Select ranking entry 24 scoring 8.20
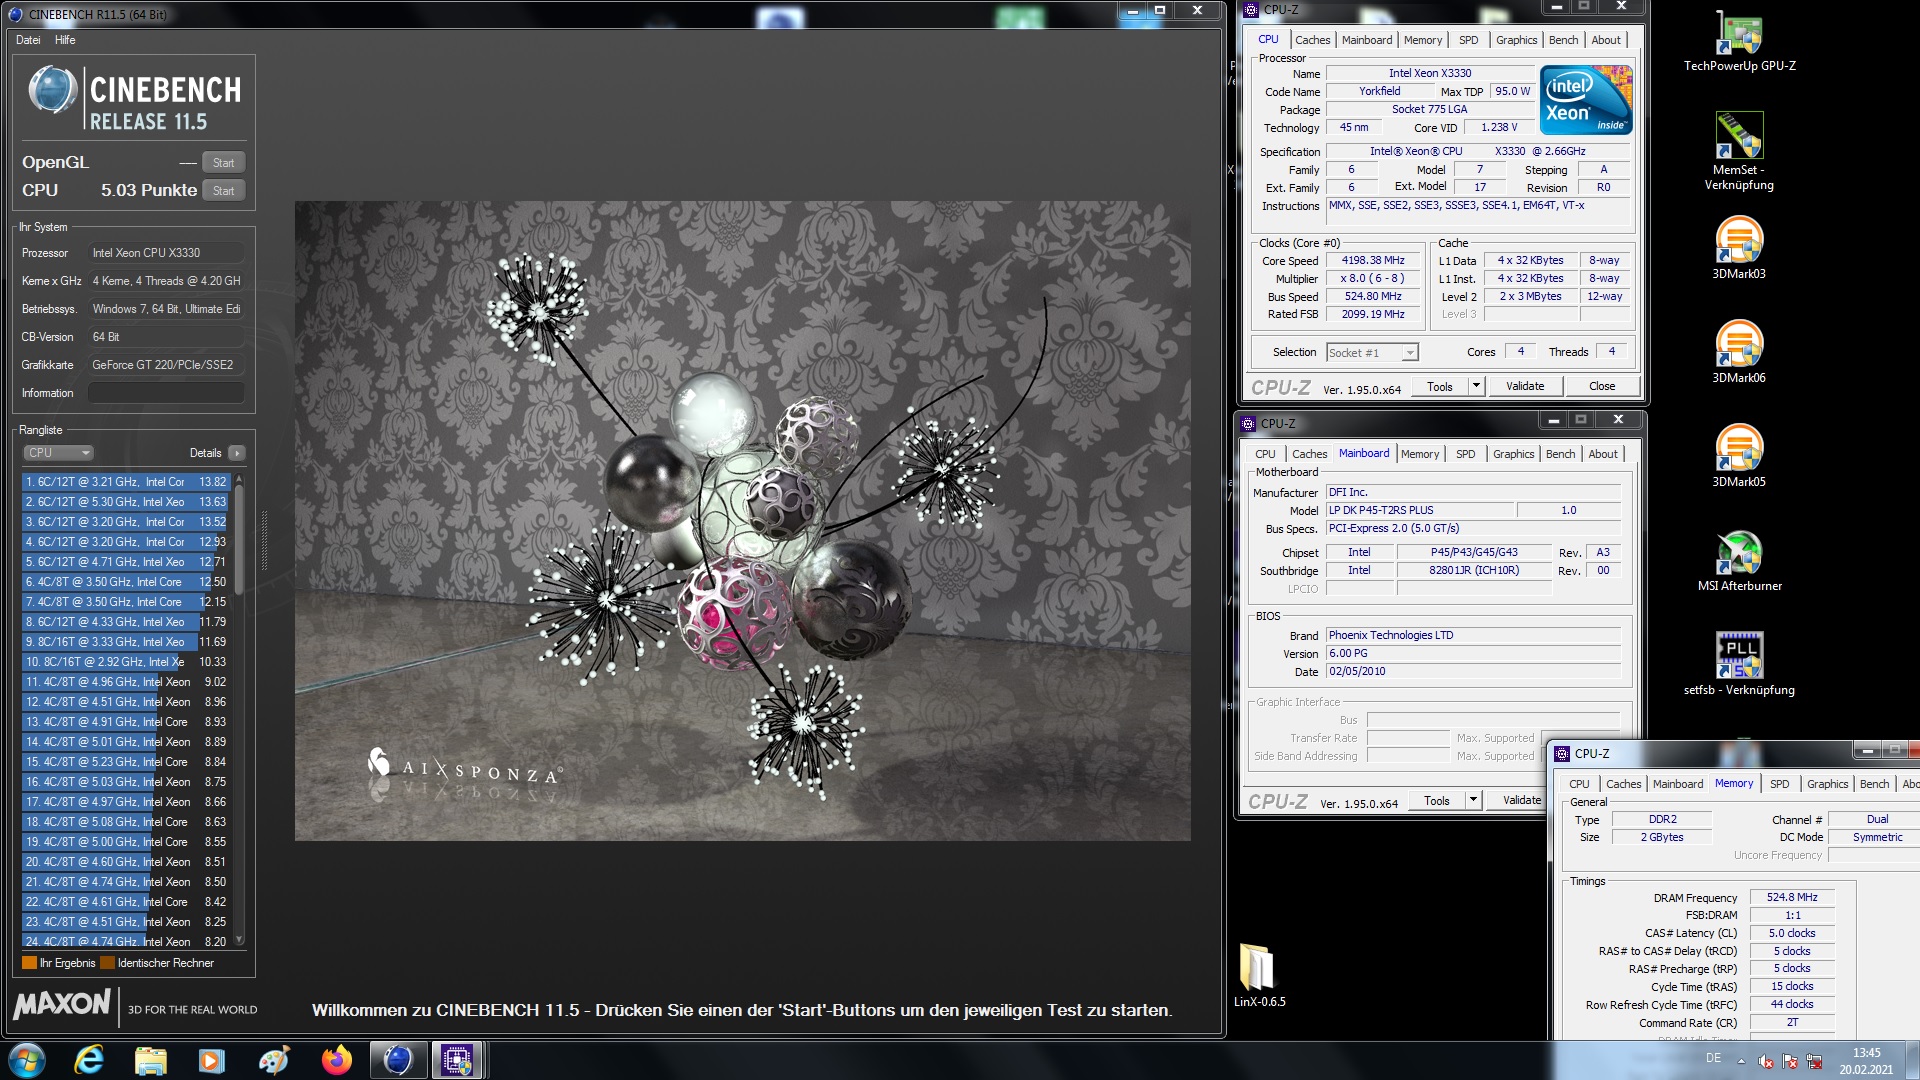The image size is (1920, 1080). [127, 941]
